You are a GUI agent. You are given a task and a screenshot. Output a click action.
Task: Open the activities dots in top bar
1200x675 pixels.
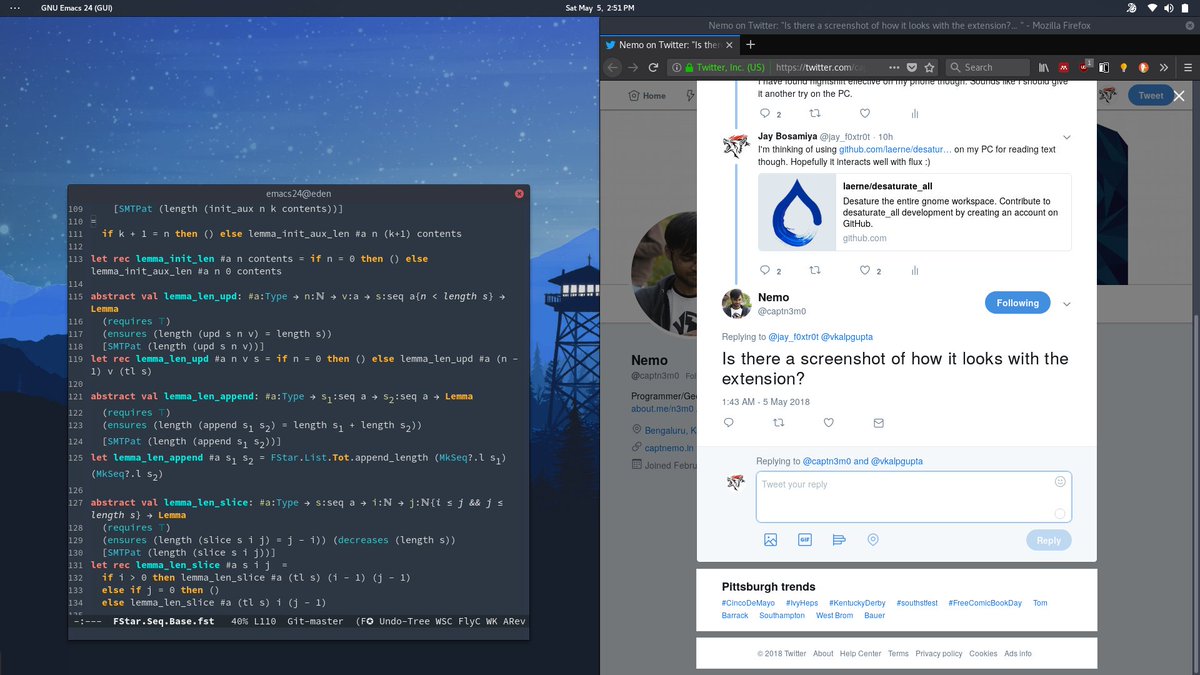pyautogui.click(x=14, y=8)
